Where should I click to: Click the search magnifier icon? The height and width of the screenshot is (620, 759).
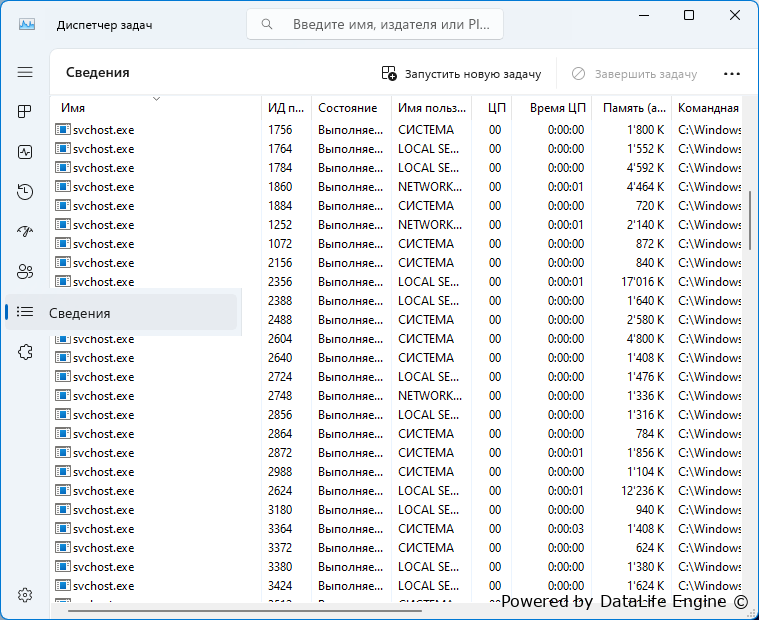[267, 24]
